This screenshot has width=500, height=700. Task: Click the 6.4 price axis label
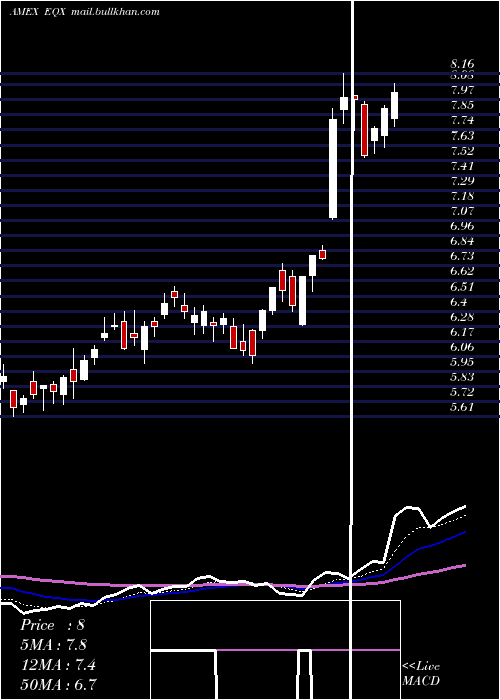(x=459, y=302)
